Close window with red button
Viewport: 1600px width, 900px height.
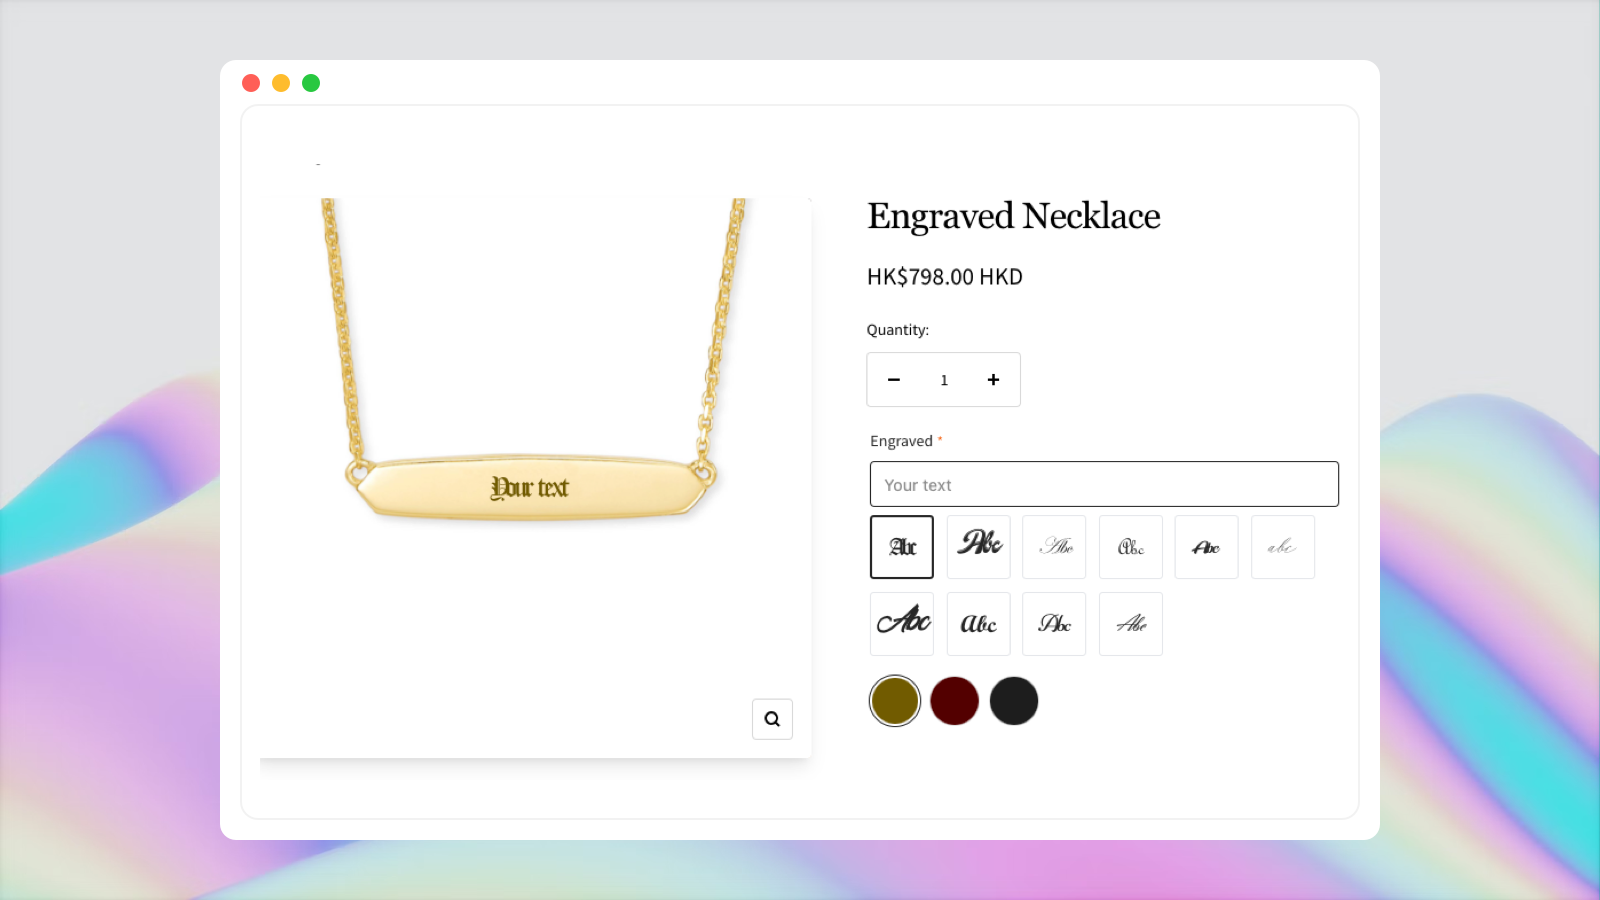pyautogui.click(x=251, y=83)
